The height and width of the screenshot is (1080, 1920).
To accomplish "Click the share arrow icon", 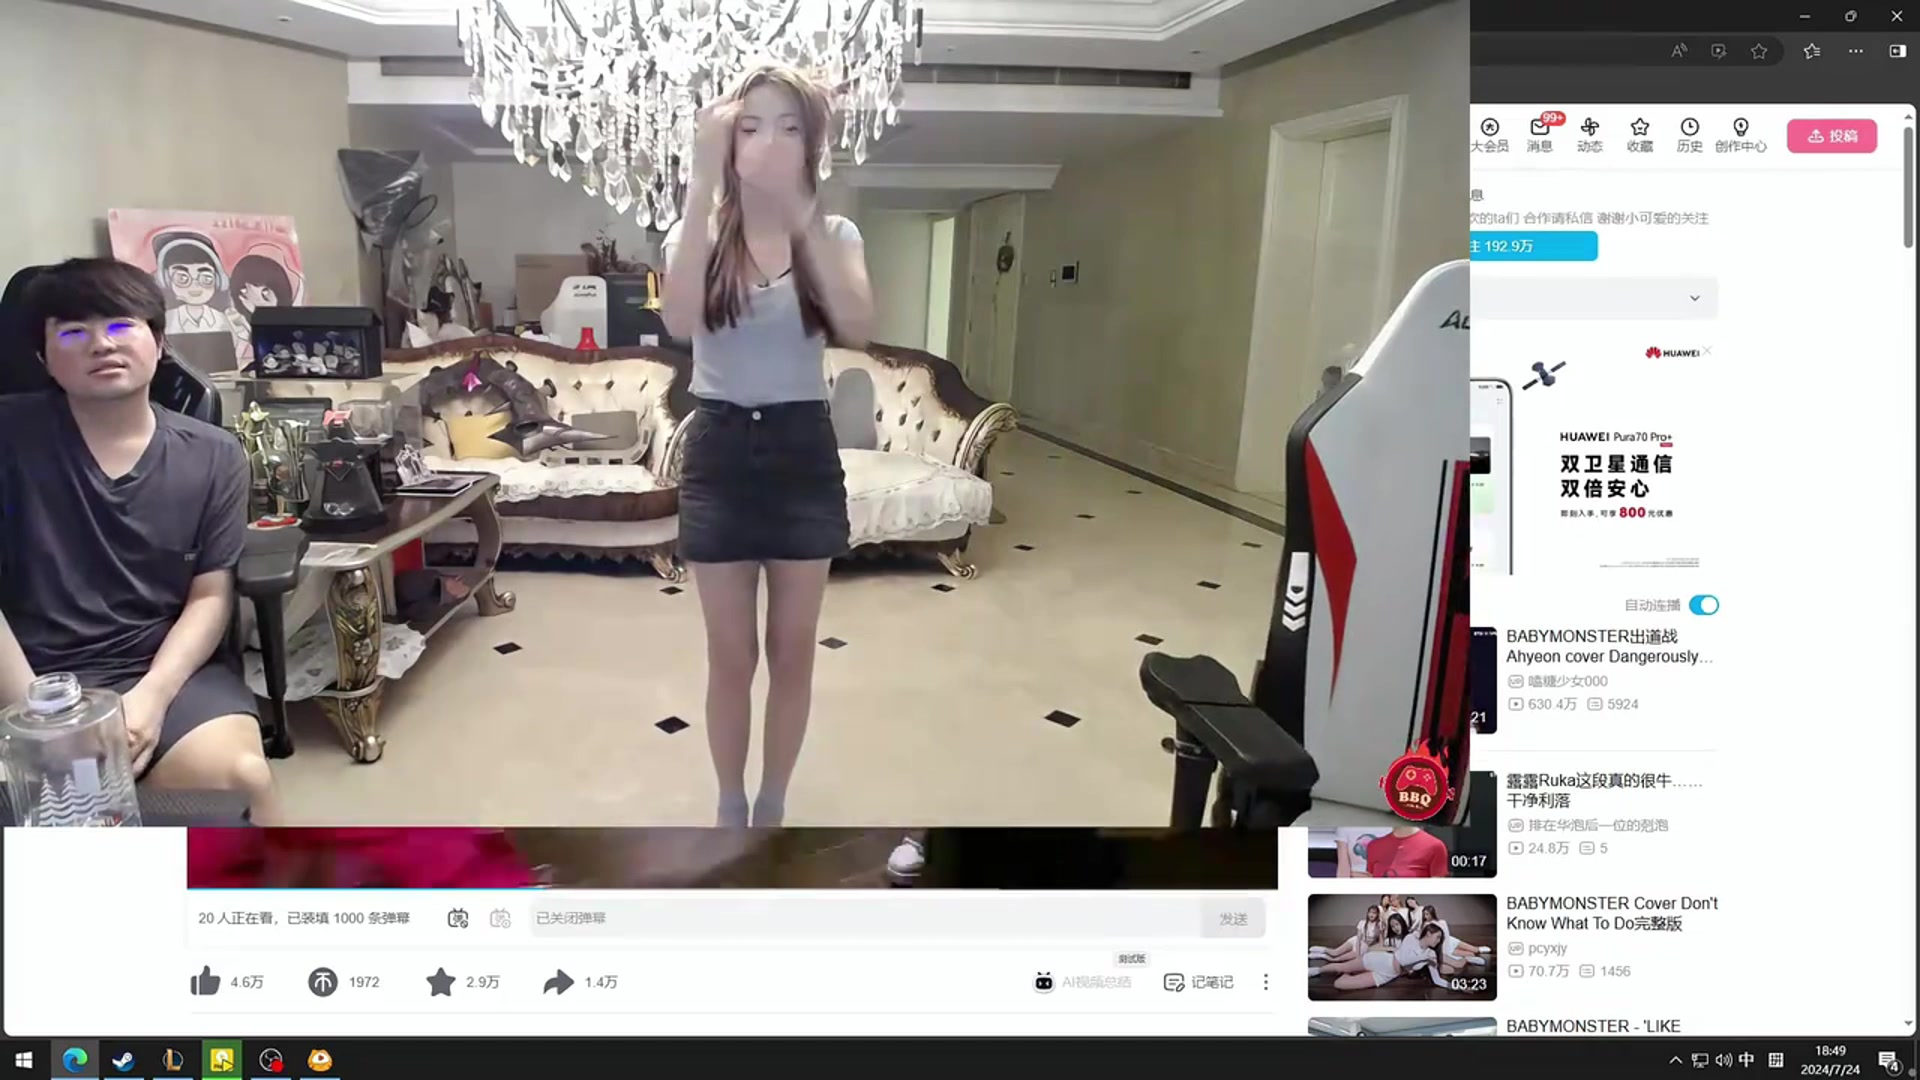I will [x=558, y=982].
